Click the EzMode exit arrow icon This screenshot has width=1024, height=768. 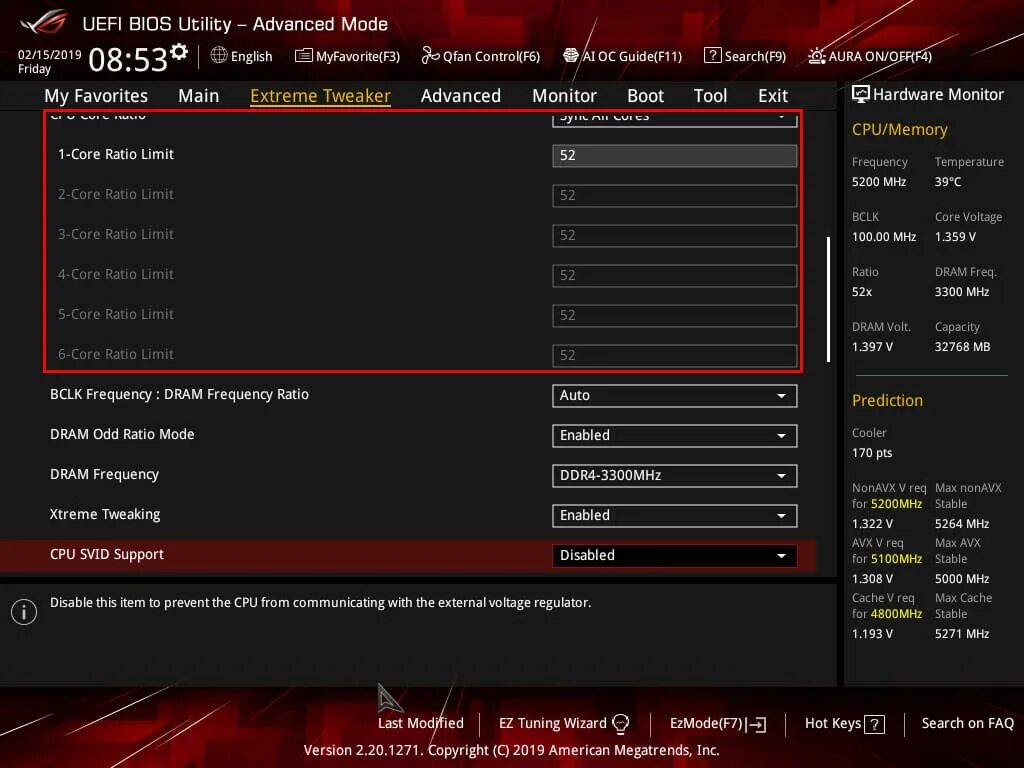point(757,724)
